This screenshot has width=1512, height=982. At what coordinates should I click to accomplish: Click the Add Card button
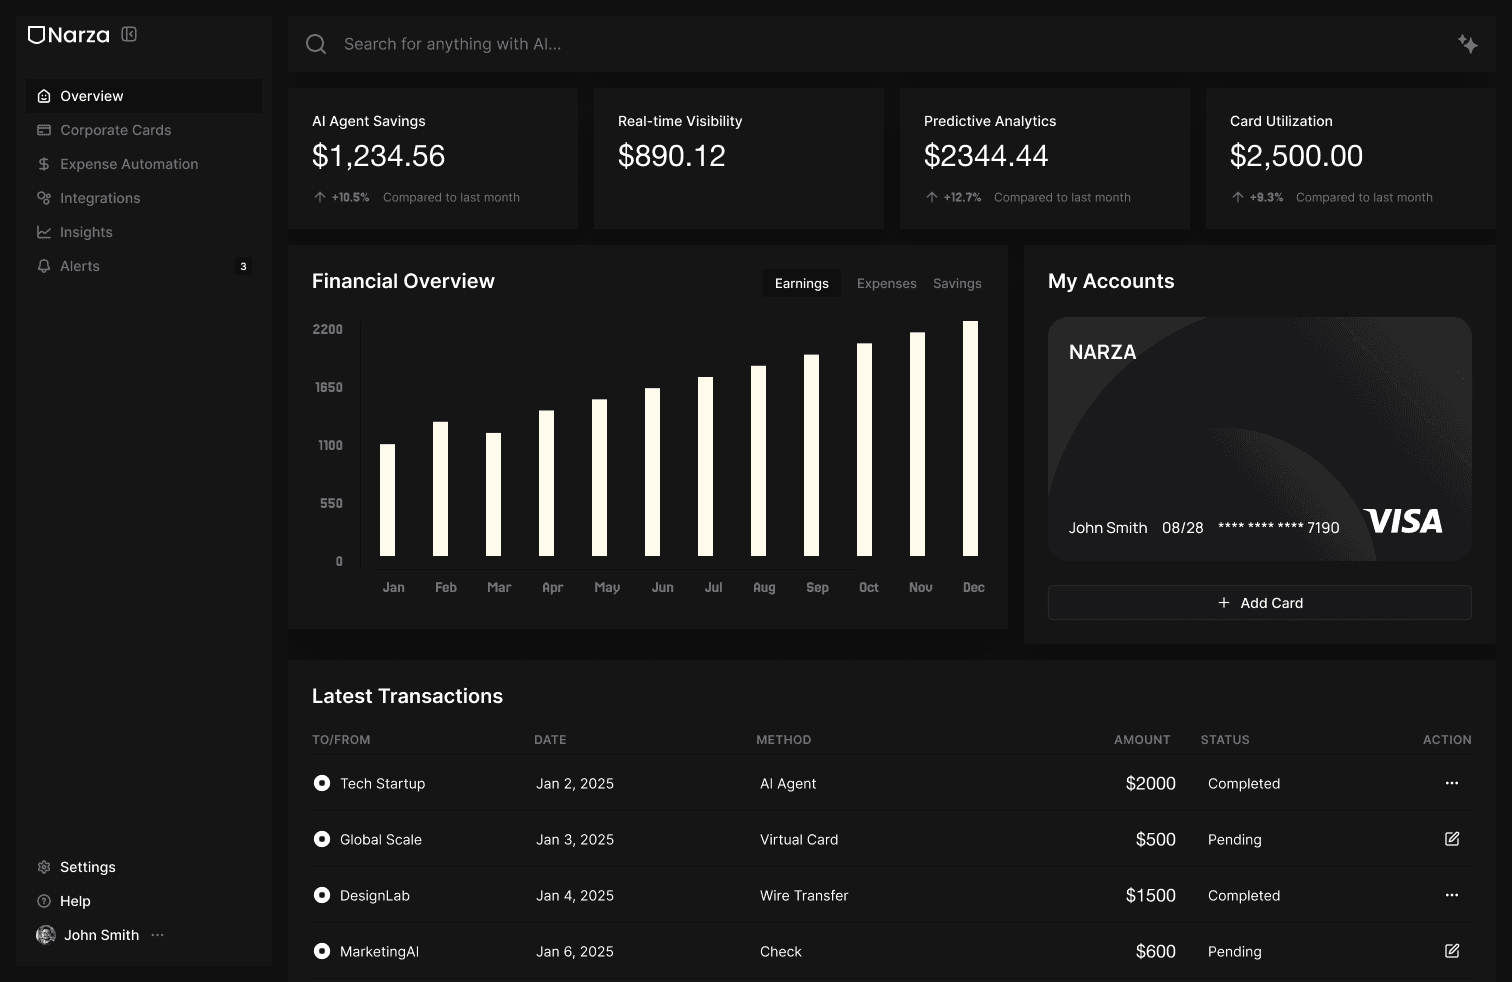[x=1259, y=602]
